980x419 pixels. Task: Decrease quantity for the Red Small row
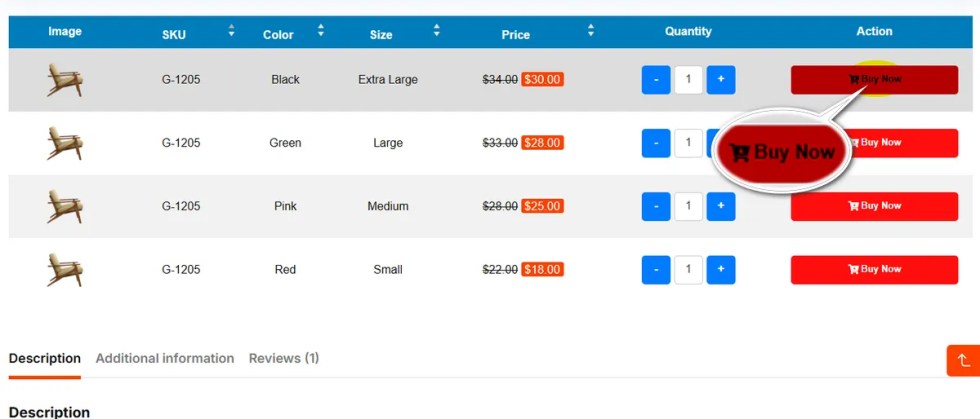click(x=656, y=270)
